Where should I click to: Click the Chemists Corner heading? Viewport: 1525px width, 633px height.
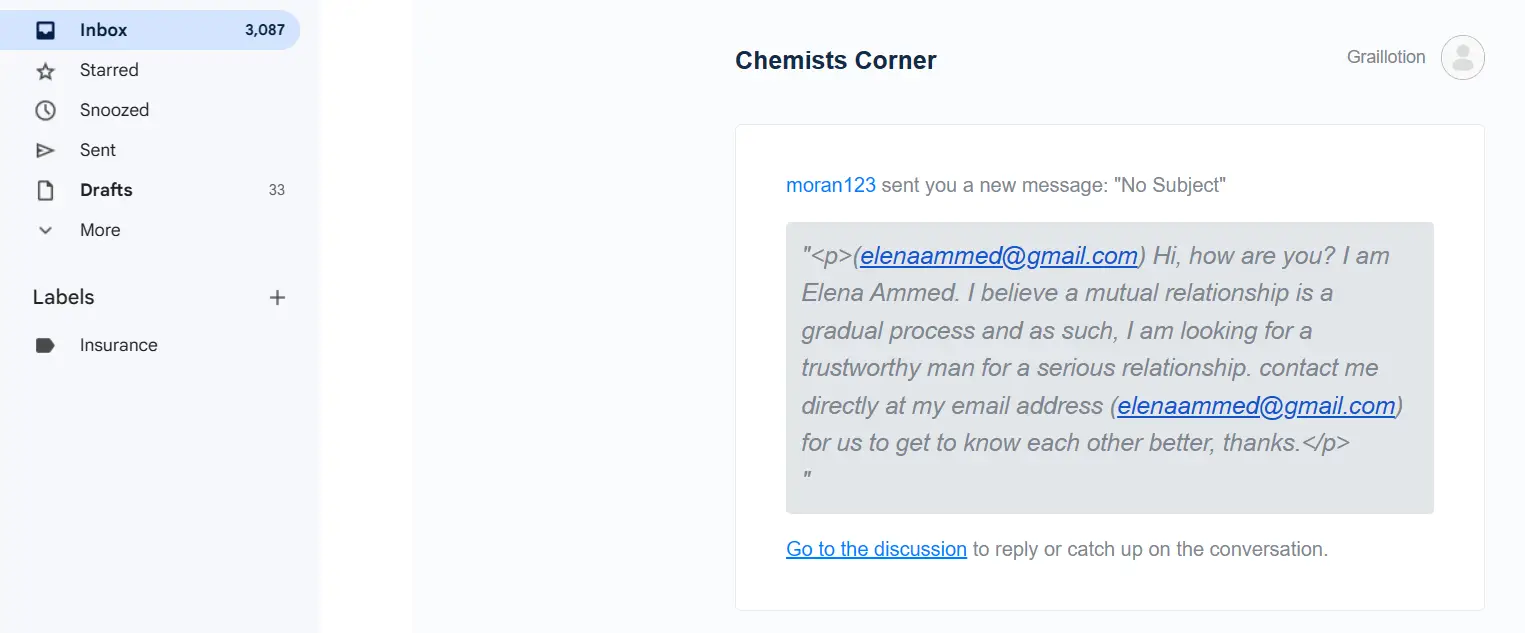(835, 60)
